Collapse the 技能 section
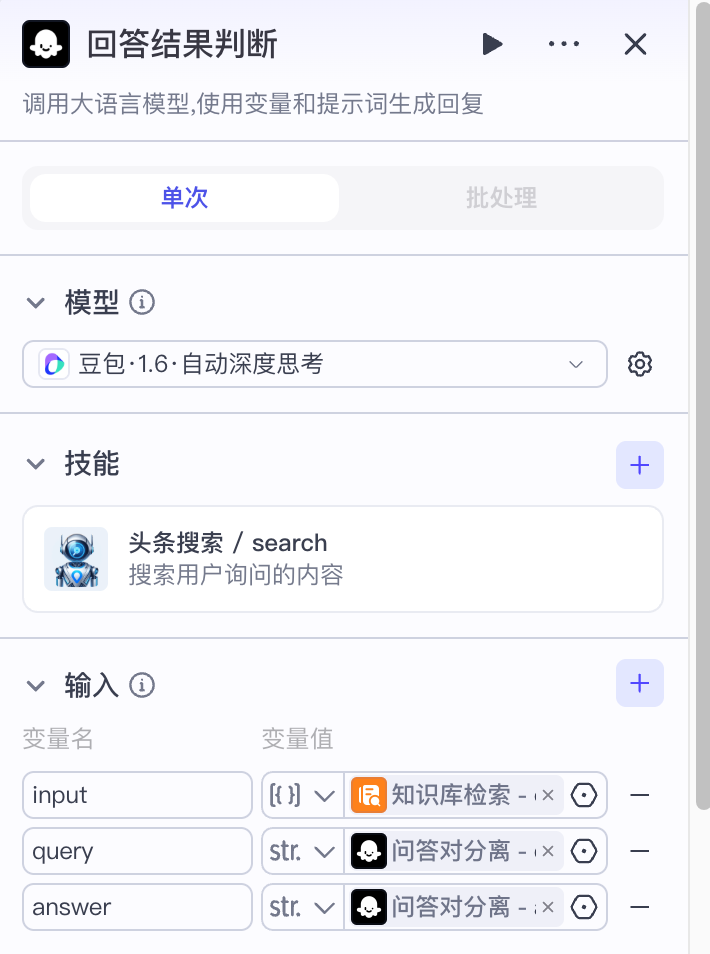 [x=36, y=464]
